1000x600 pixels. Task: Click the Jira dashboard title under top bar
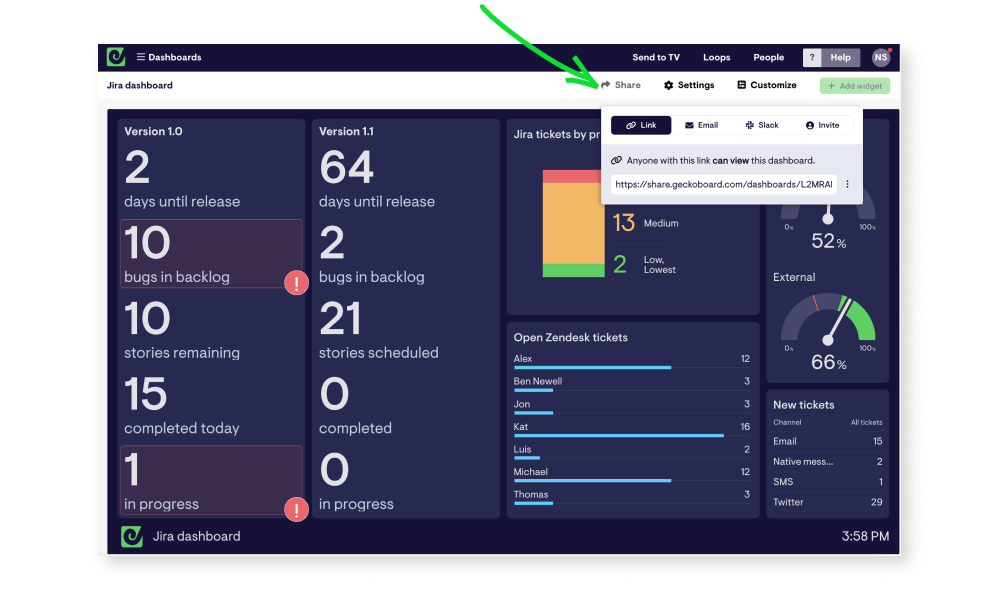coord(140,85)
